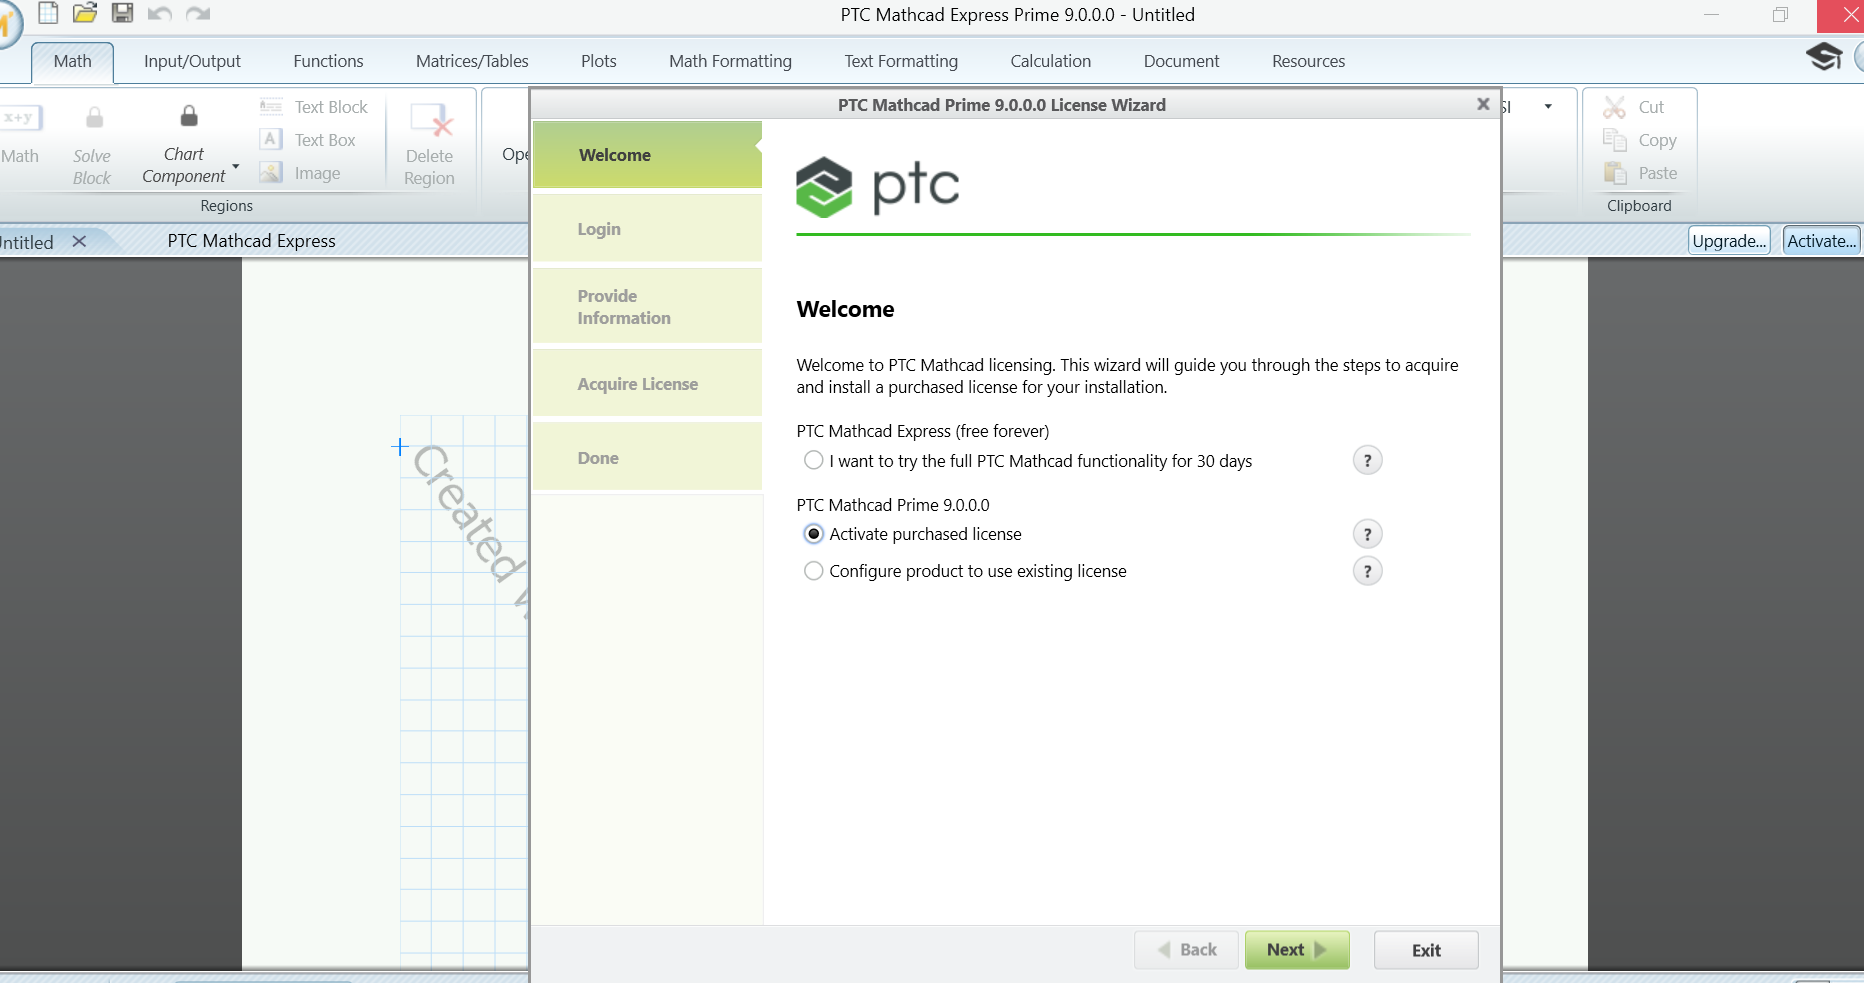Open the Chart Component dropdown
The height and width of the screenshot is (983, 1864).
tap(236, 167)
